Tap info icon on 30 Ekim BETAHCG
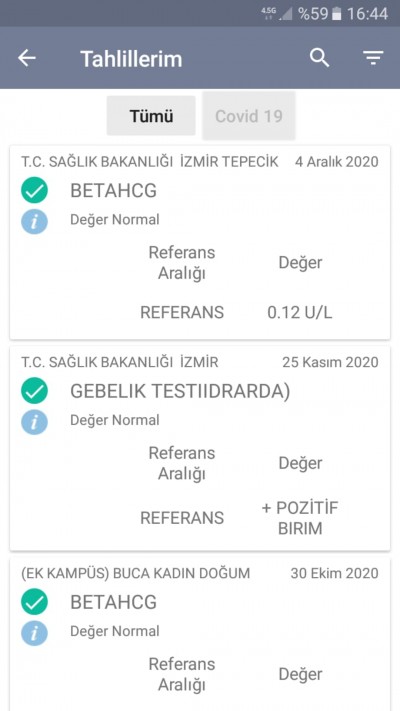 (x=34, y=633)
